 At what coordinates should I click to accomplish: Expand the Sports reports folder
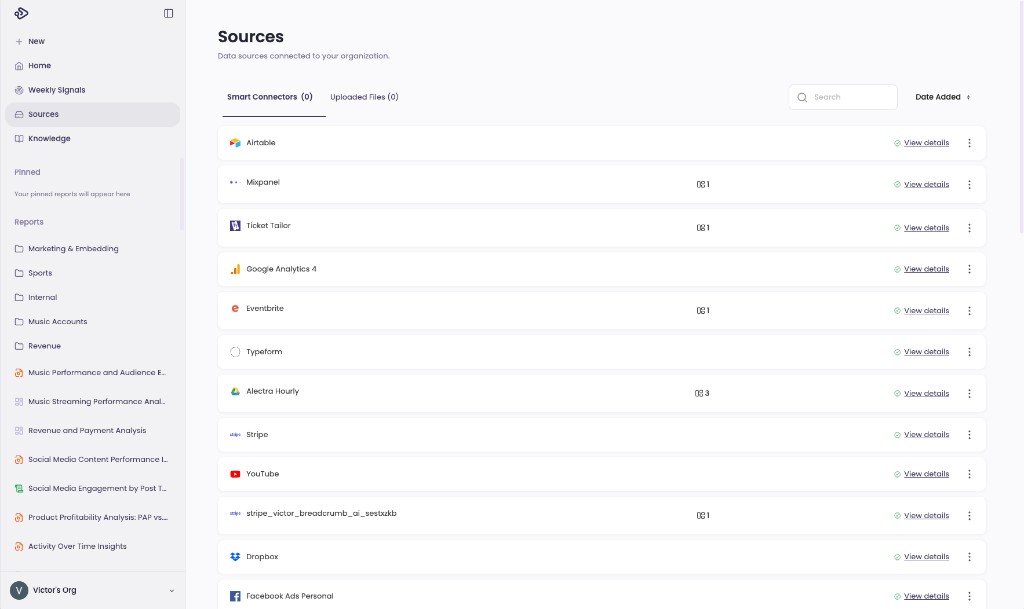(x=33, y=273)
